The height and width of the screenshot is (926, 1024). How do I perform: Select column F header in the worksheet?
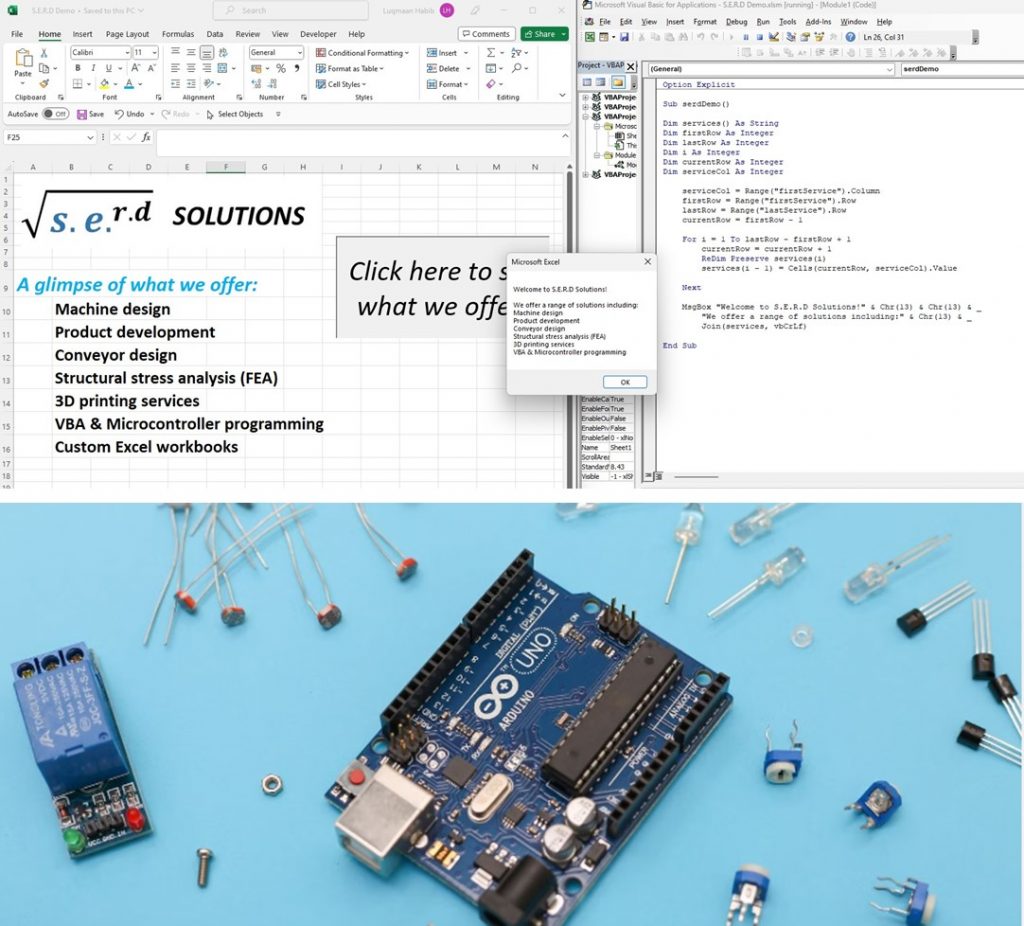225,167
